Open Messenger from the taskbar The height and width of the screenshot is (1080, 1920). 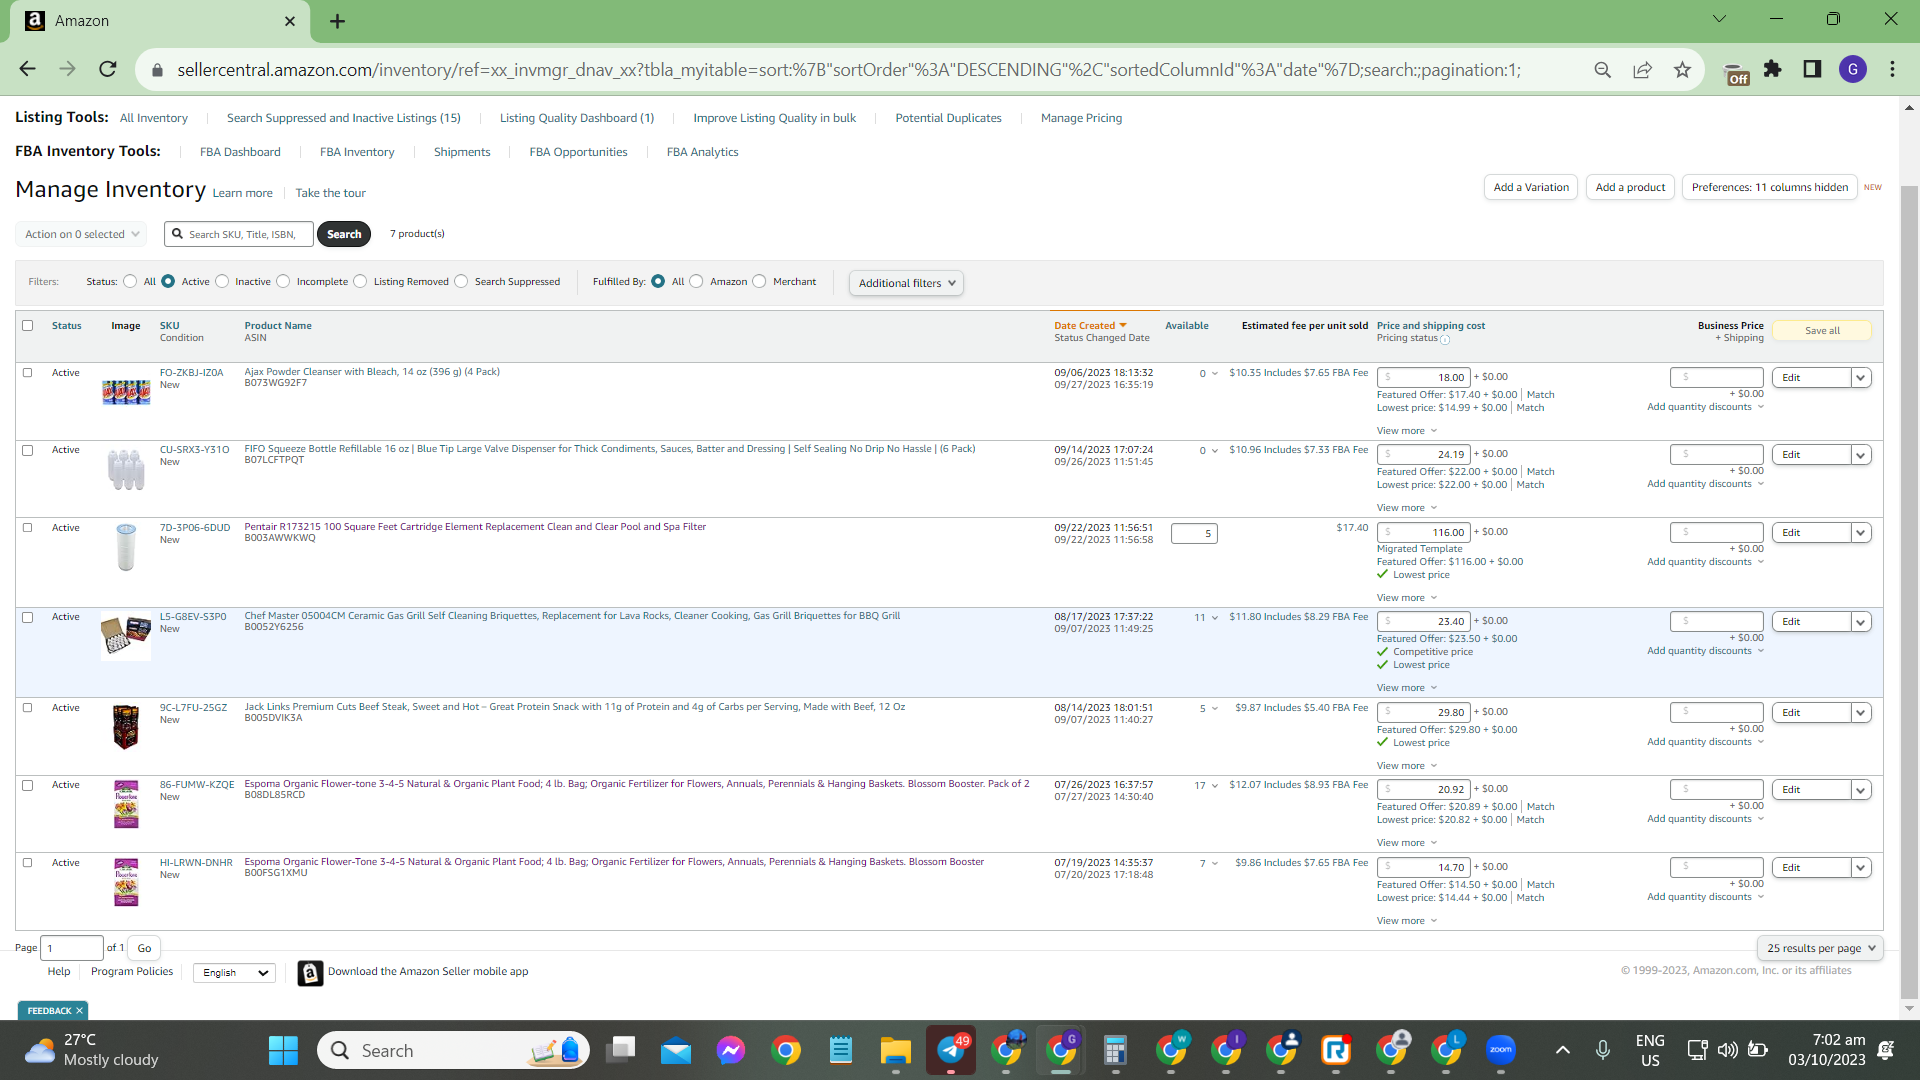731,1050
